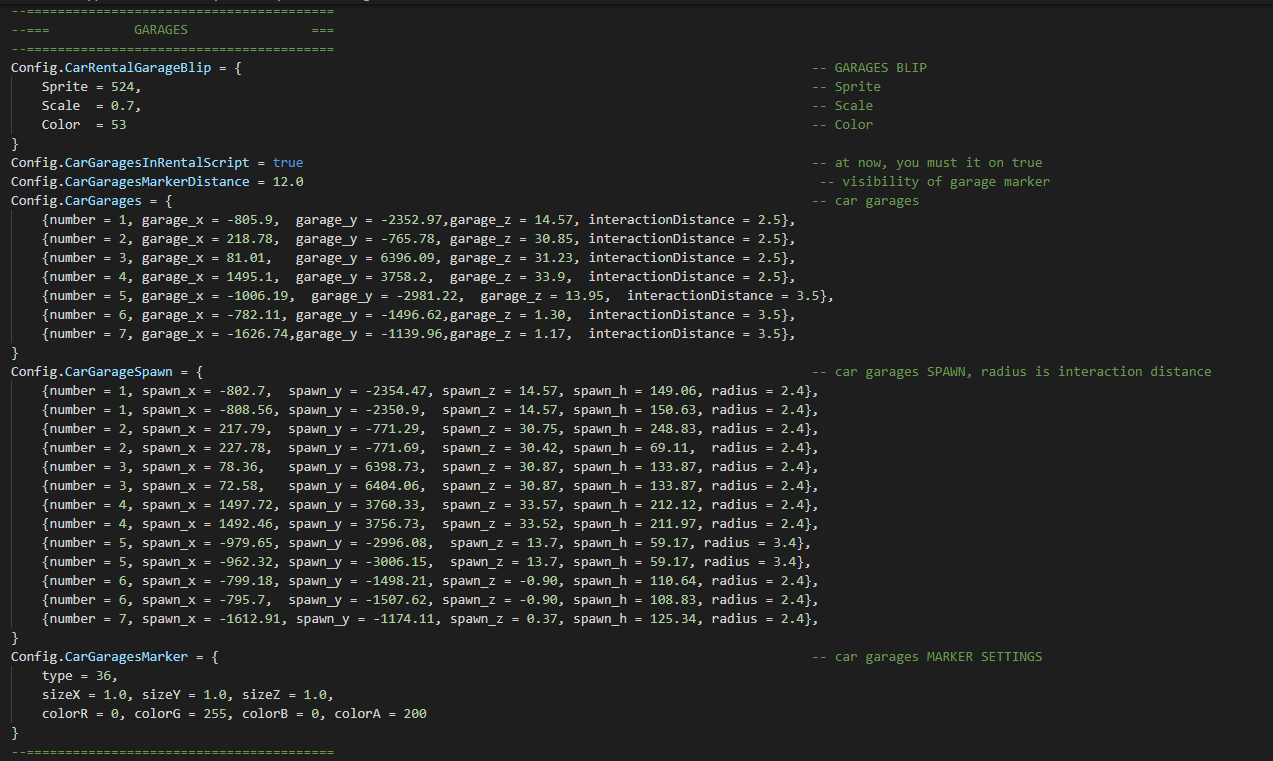Viewport: 1273px width, 761px height.
Task: Click the 'car garages SPAWN' radius comment
Action: 1011,371
